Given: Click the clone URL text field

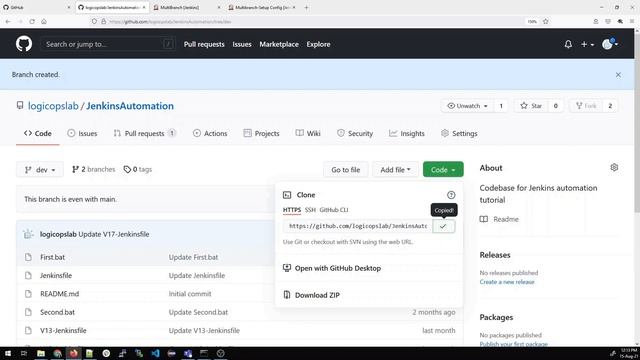Looking at the screenshot, I should 358,226.
